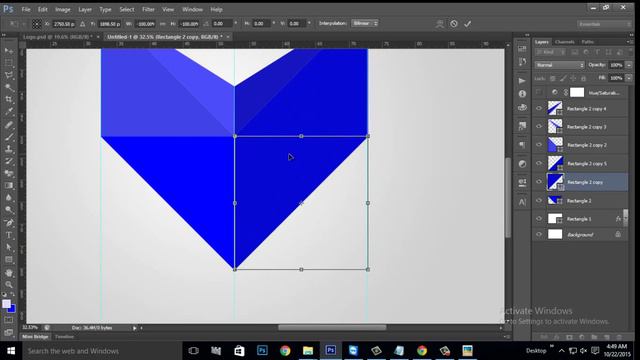Image resolution: width=640 pixels, height=360 pixels.
Task: Select the Dodge tool
Action: coord(9,210)
